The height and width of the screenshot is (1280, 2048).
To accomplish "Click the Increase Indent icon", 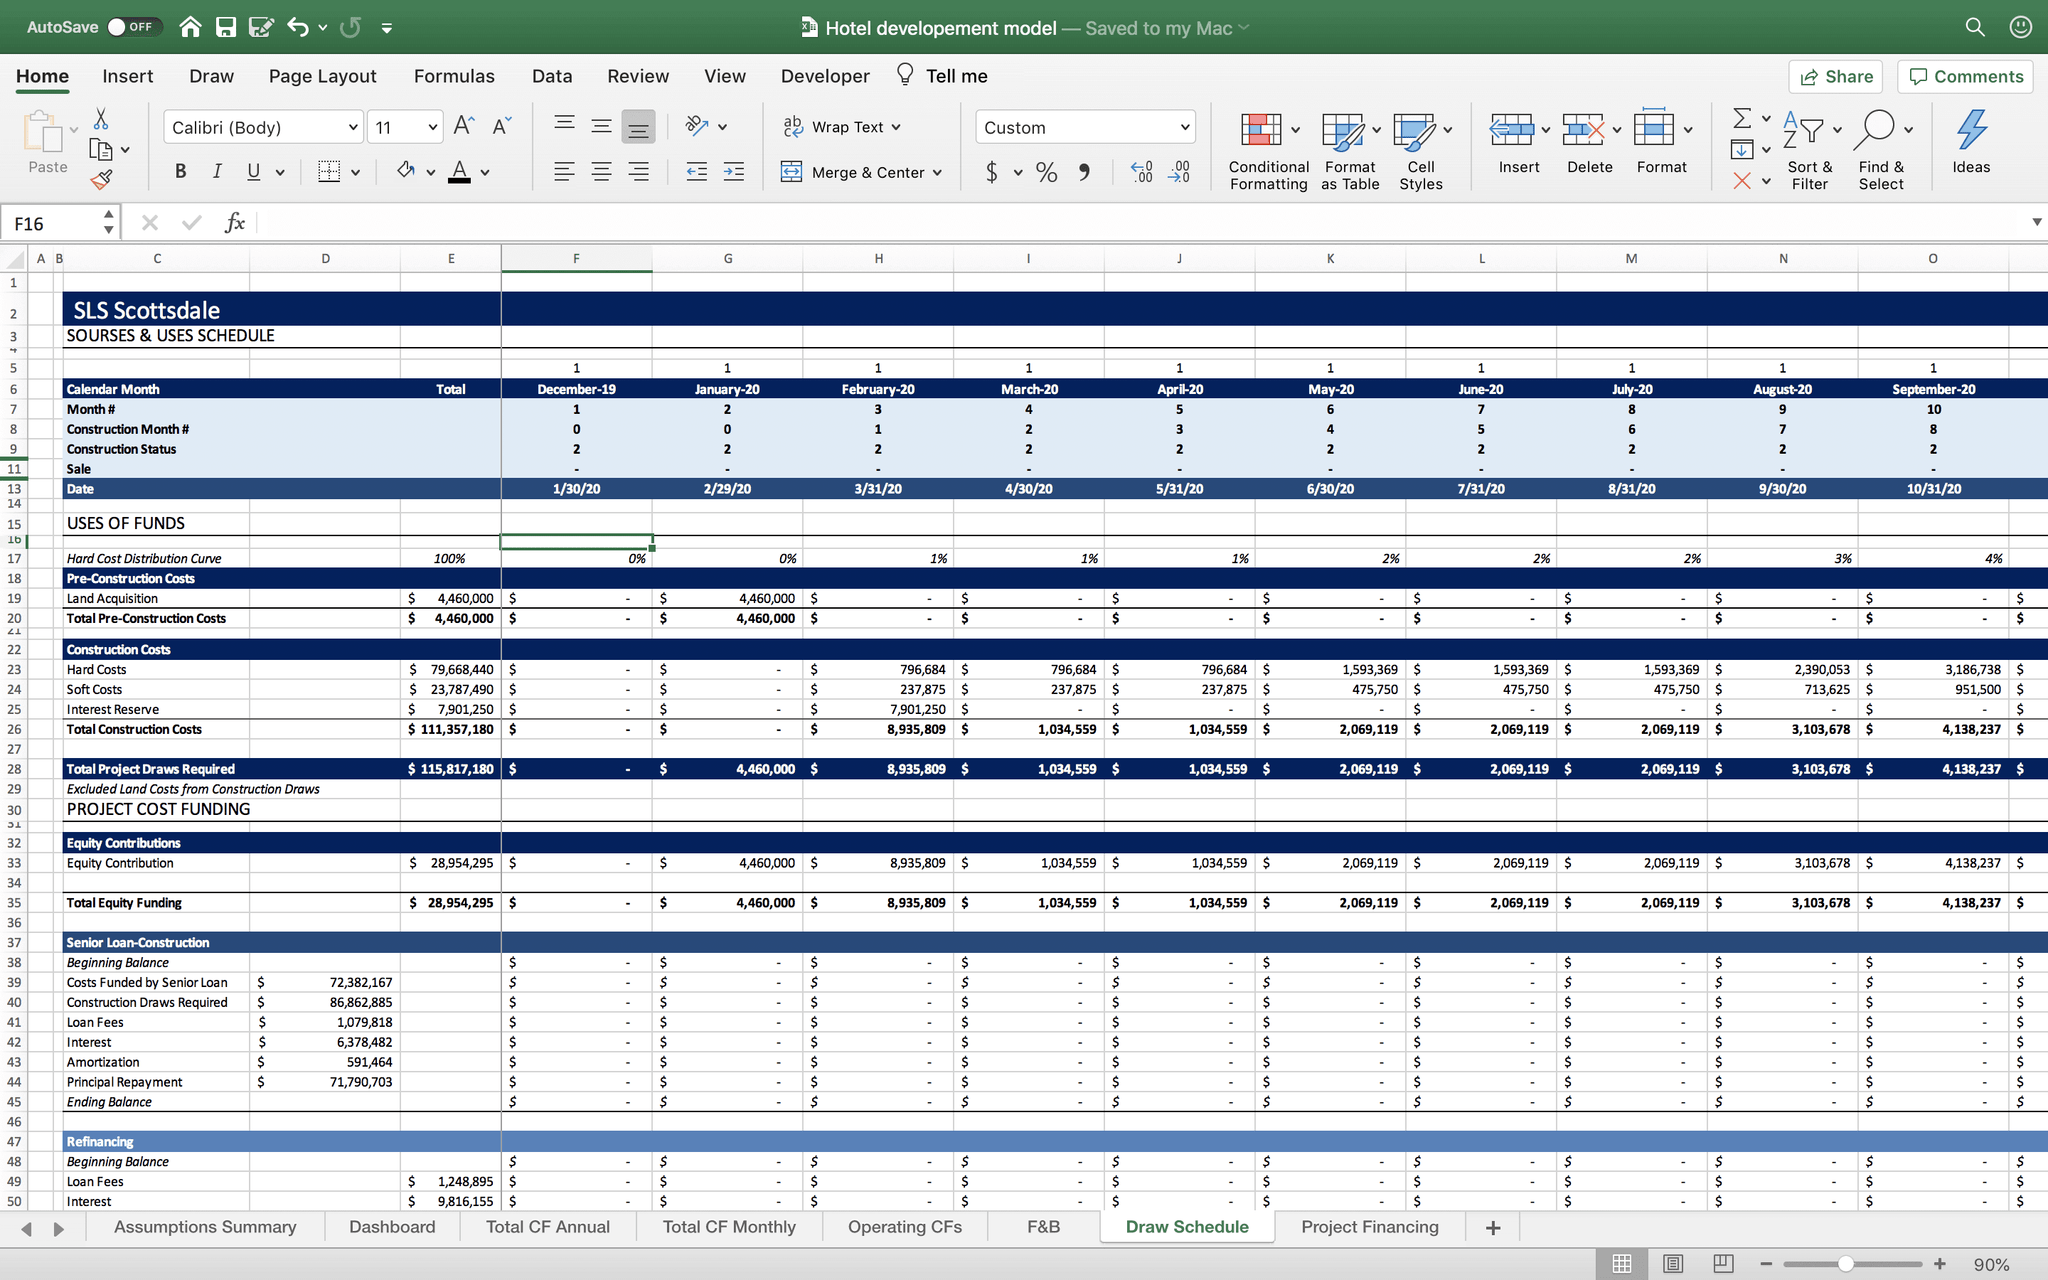I will [x=733, y=172].
